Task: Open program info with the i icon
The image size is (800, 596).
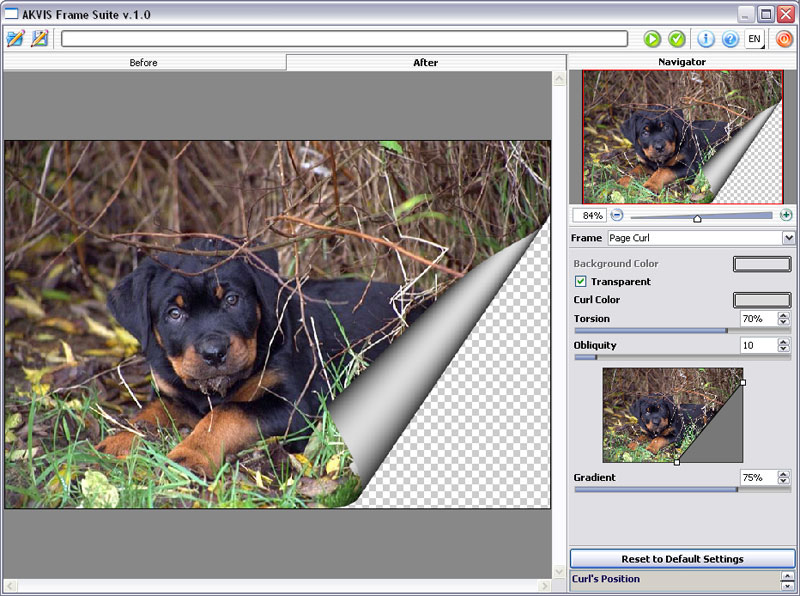Action: 706,39
